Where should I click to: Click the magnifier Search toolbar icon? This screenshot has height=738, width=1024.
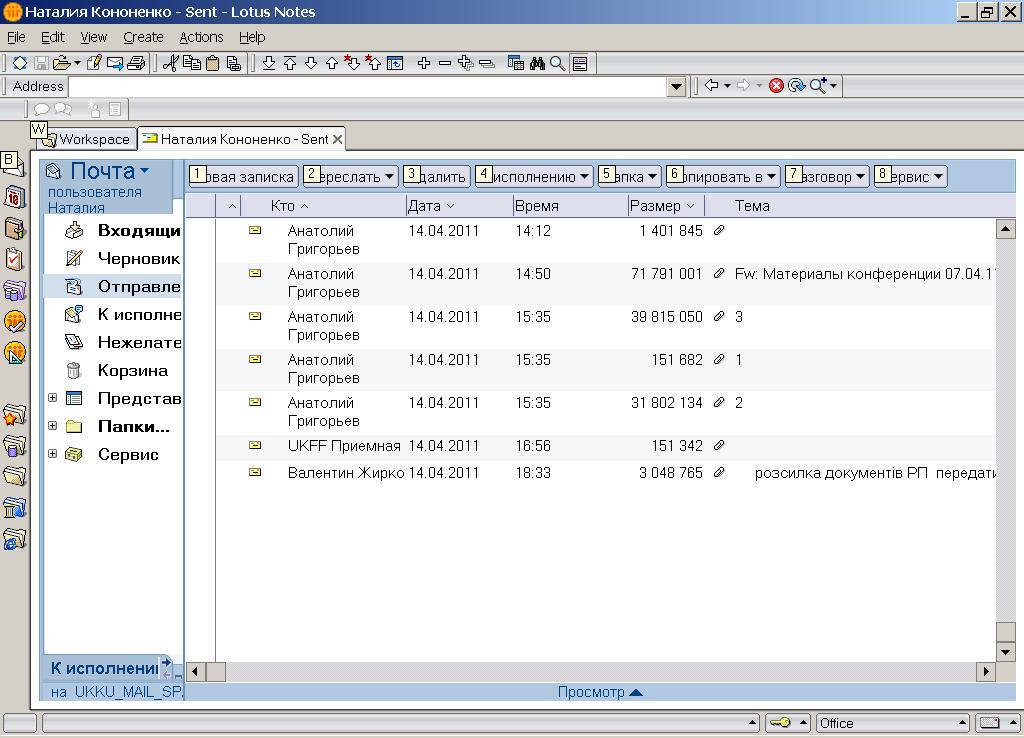tap(558, 63)
